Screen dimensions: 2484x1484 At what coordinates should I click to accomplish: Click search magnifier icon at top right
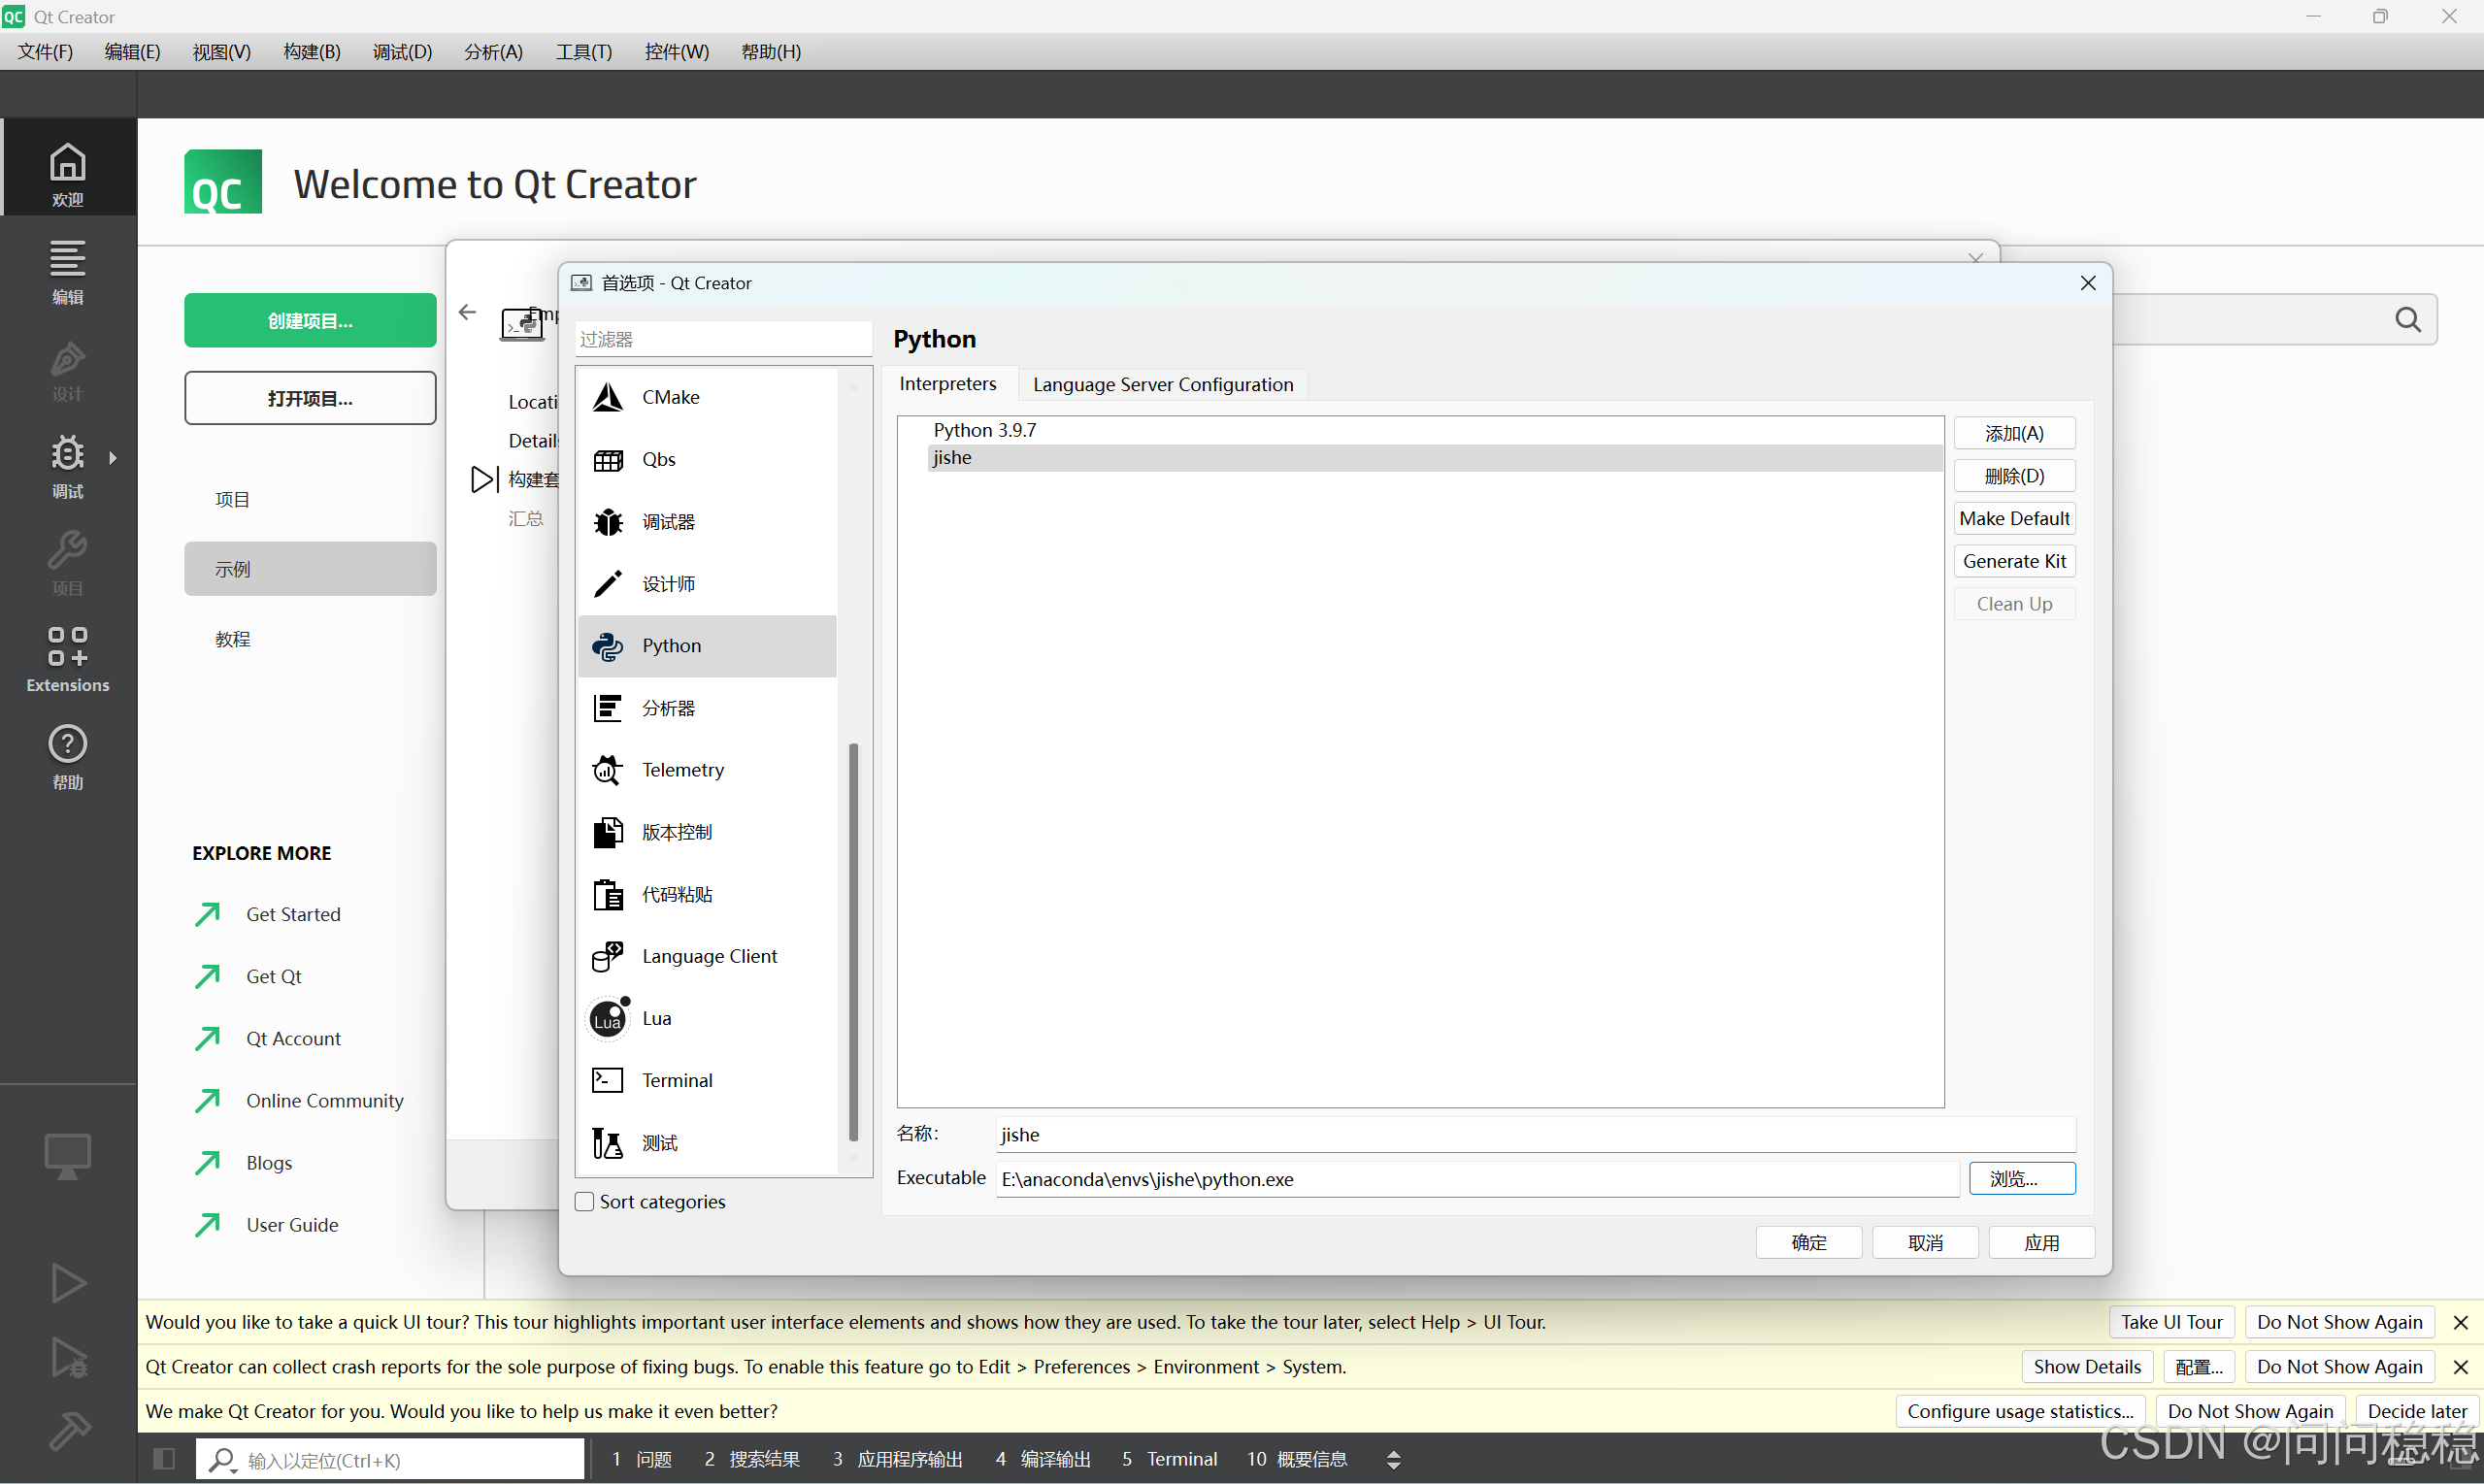point(2407,320)
